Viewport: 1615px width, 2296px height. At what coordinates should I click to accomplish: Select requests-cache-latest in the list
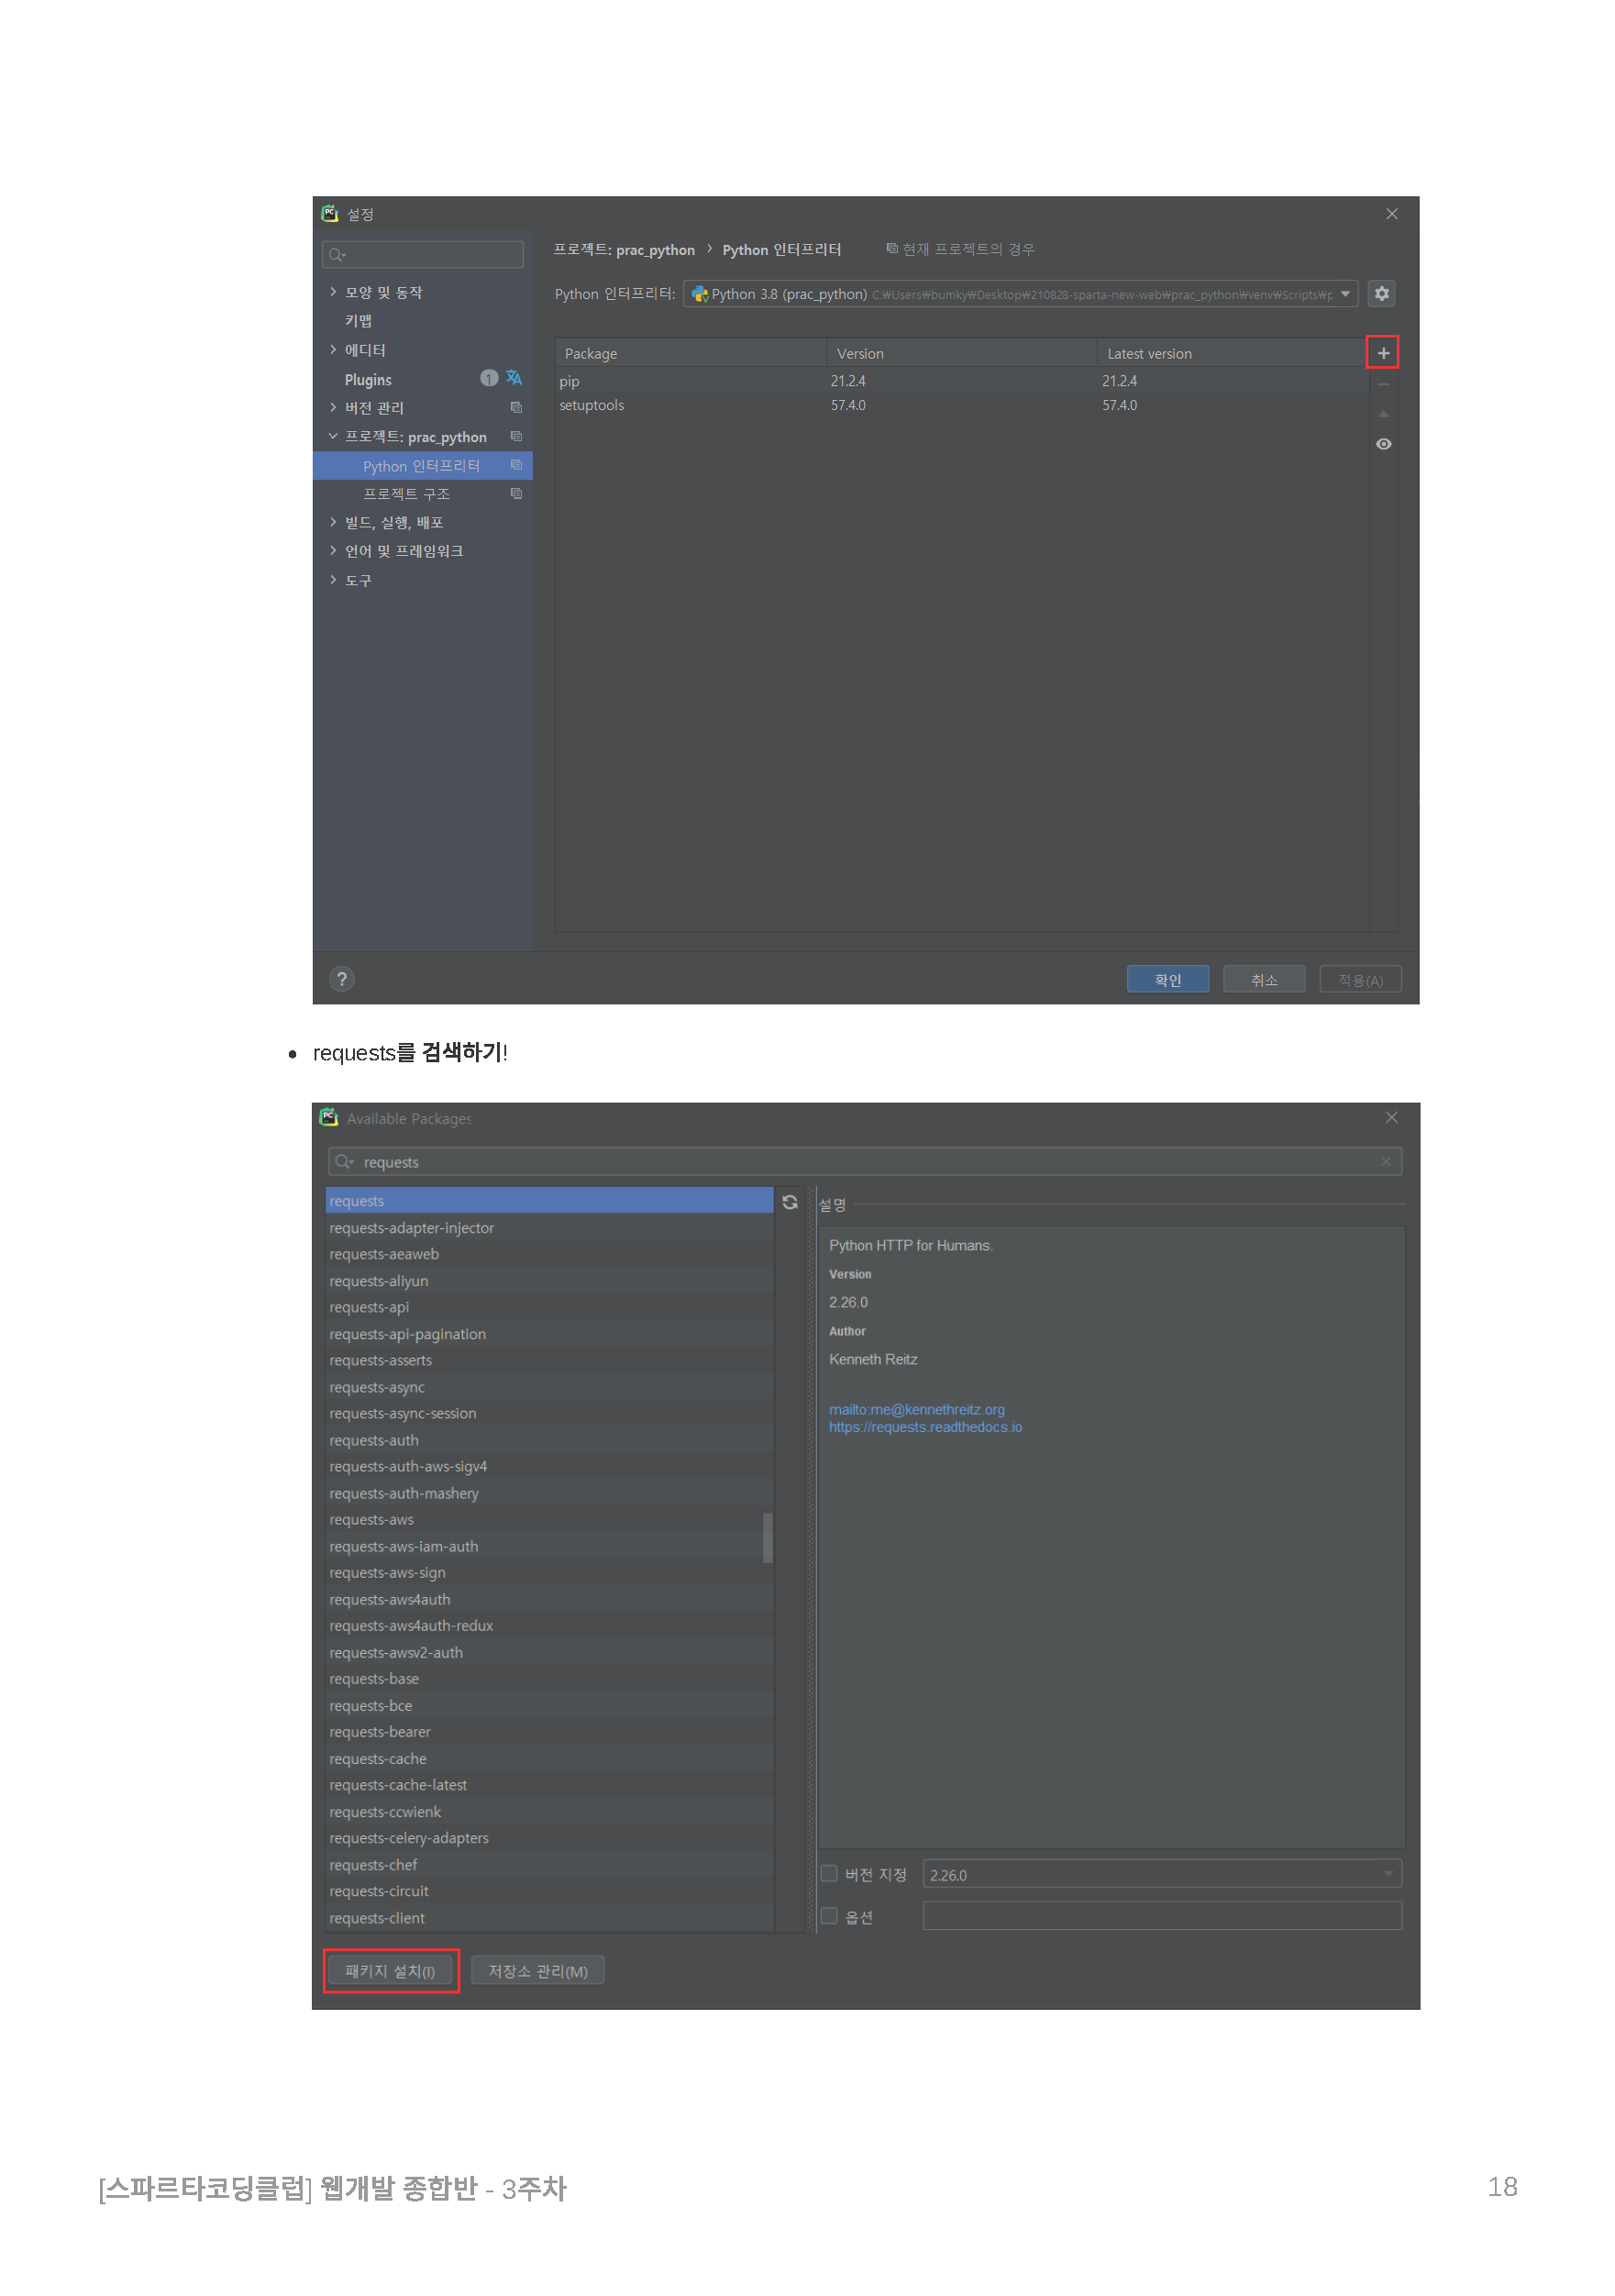549,1784
